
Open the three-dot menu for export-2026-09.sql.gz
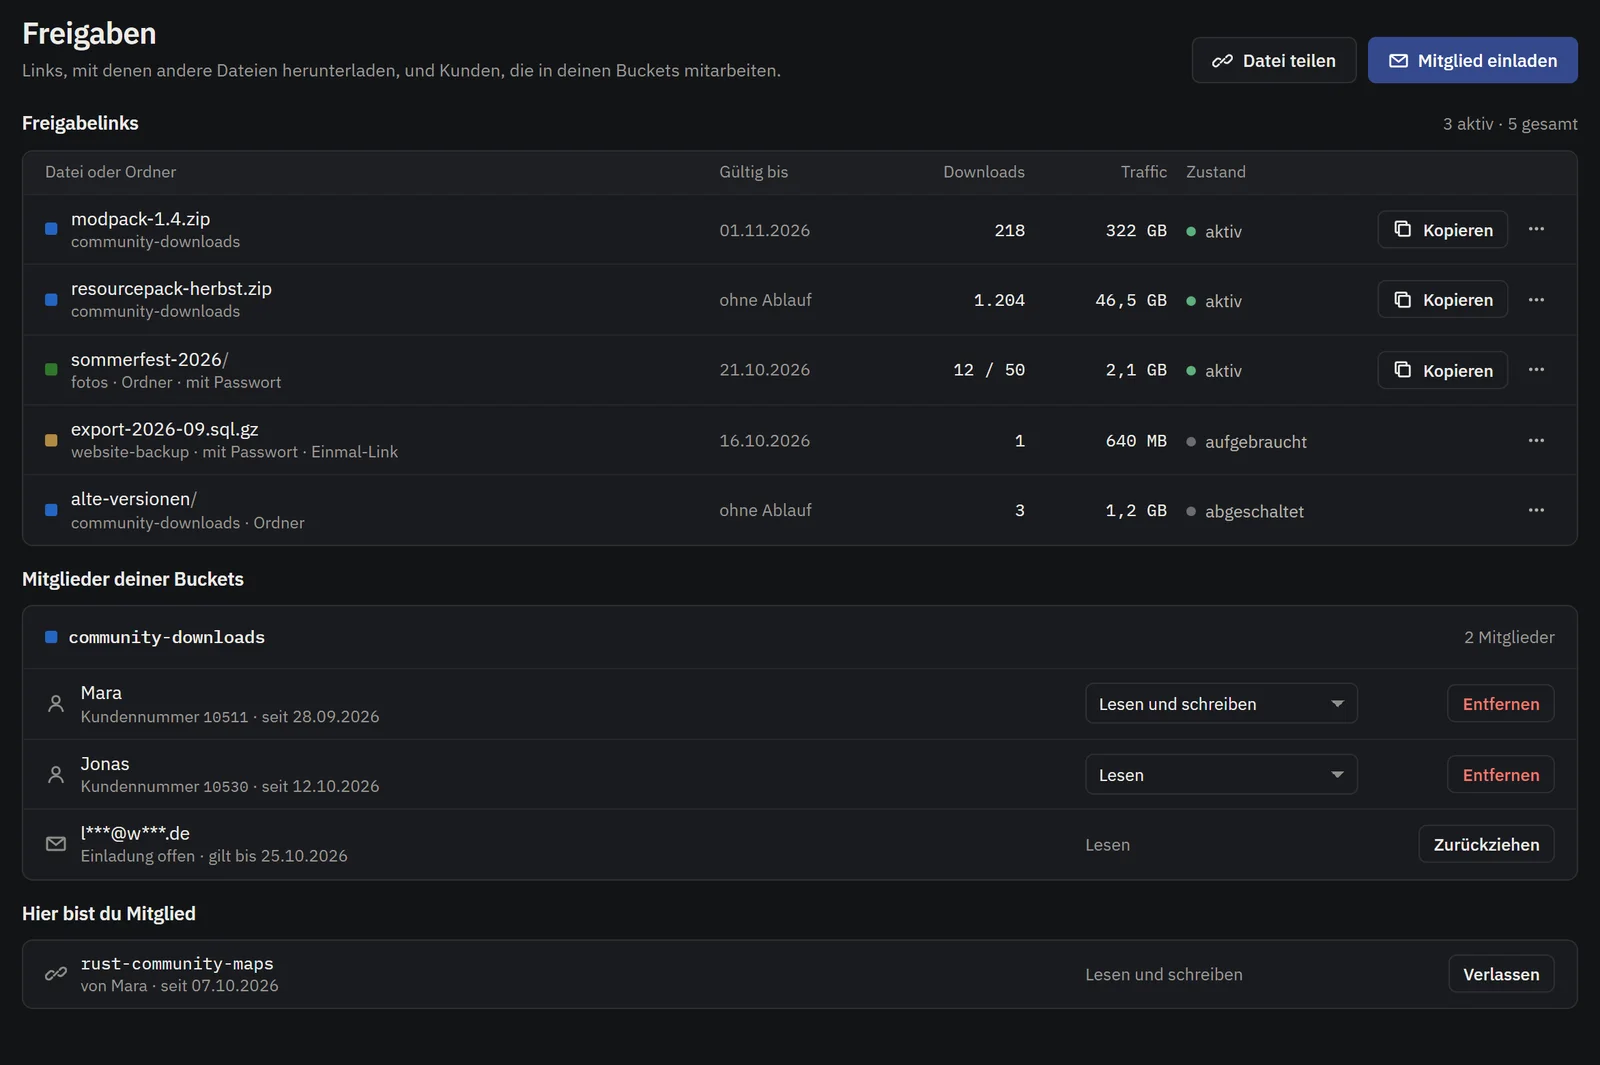[1536, 440]
